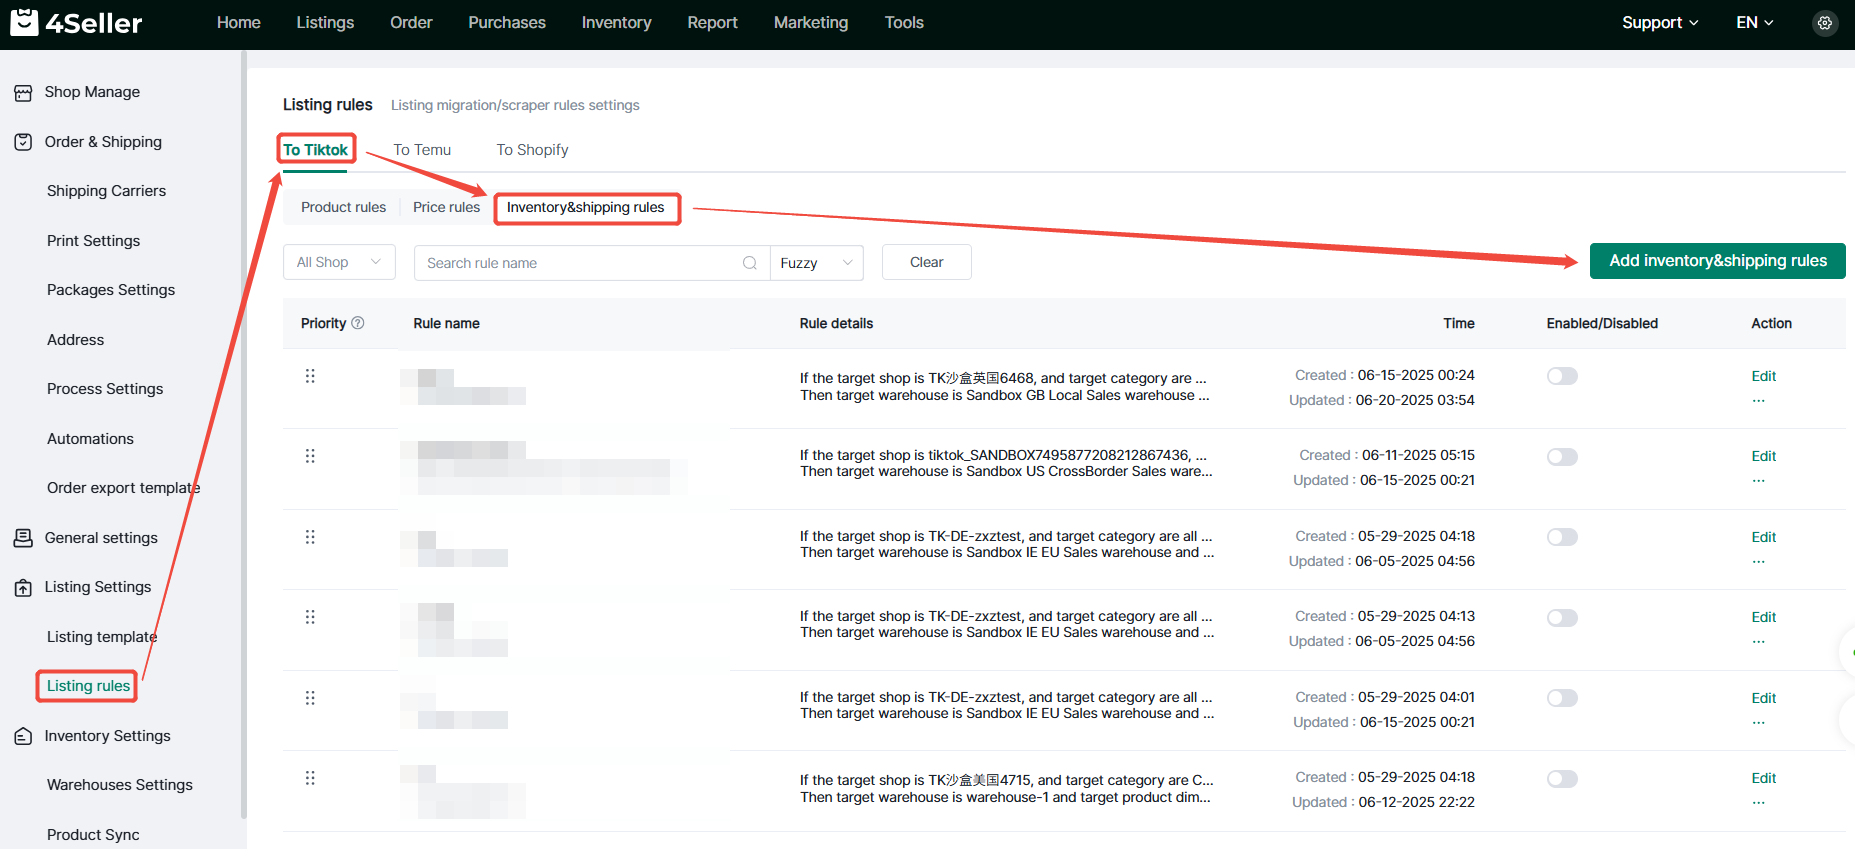Toggle enable switch for tiktok_SANDBOX rule
Viewport: 1855px width, 849px height.
pyautogui.click(x=1562, y=457)
